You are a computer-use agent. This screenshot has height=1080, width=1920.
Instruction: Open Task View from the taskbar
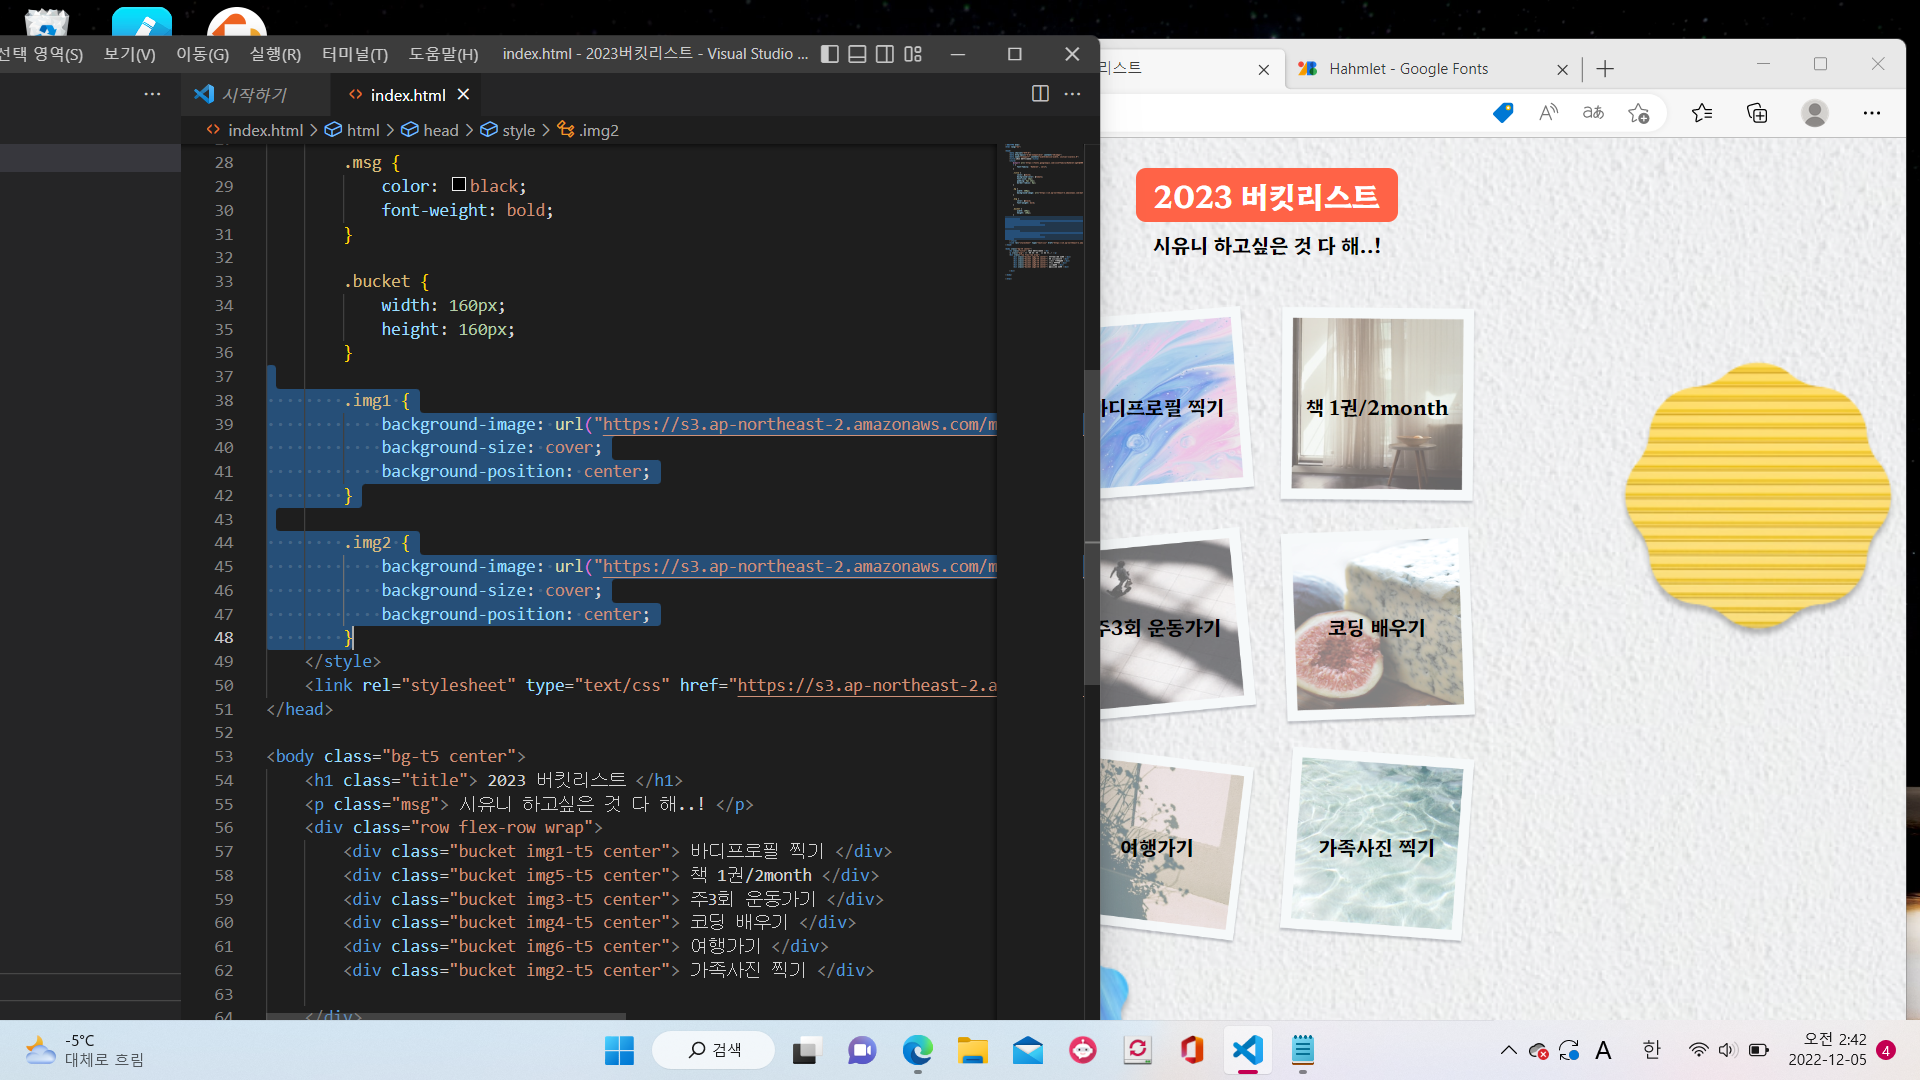(806, 1050)
